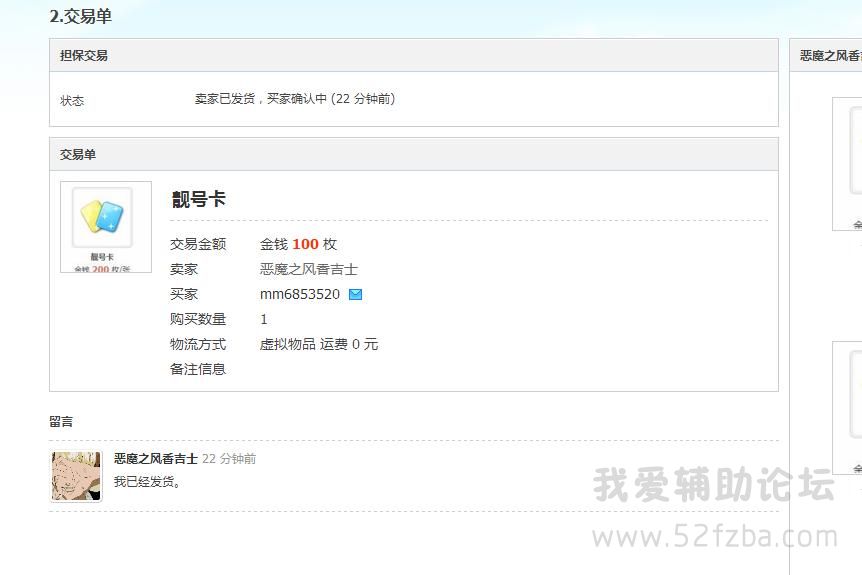Viewport: 862px width, 575px height.
Task: Open commenter name 恶魔之风香吉士 above message
Action: 156,458
